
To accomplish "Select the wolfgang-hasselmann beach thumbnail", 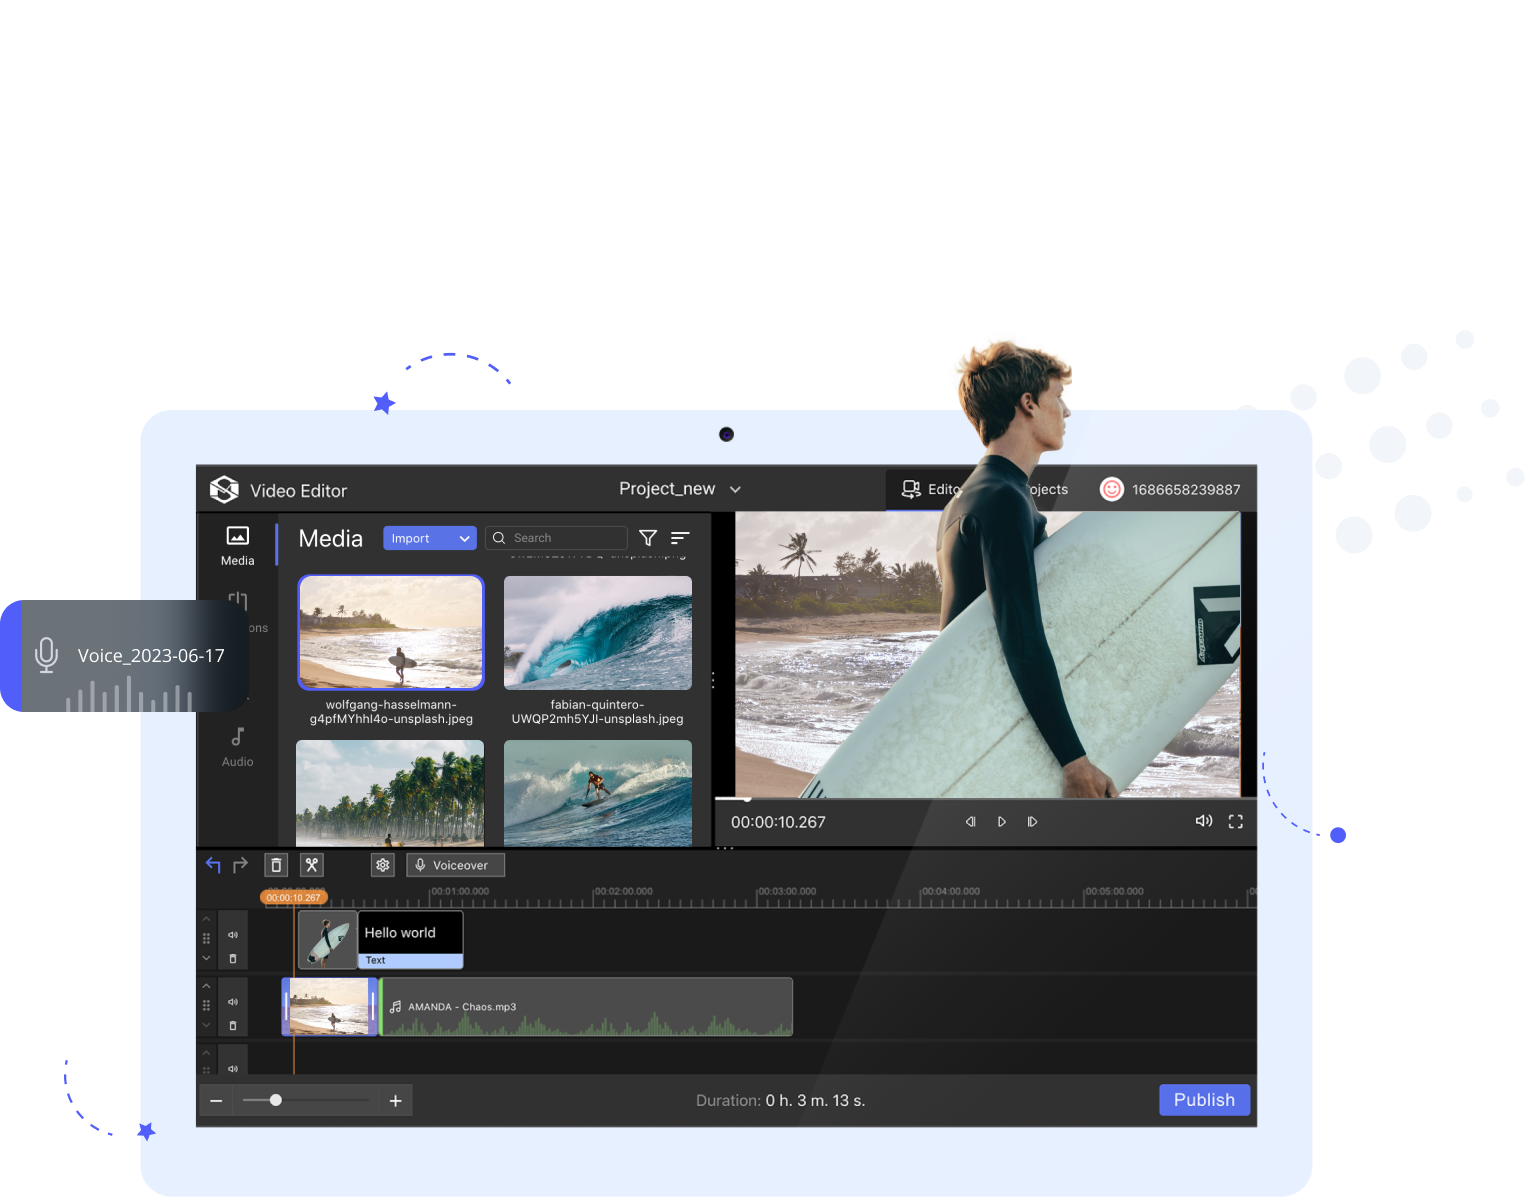I will click(x=391, y=632).
